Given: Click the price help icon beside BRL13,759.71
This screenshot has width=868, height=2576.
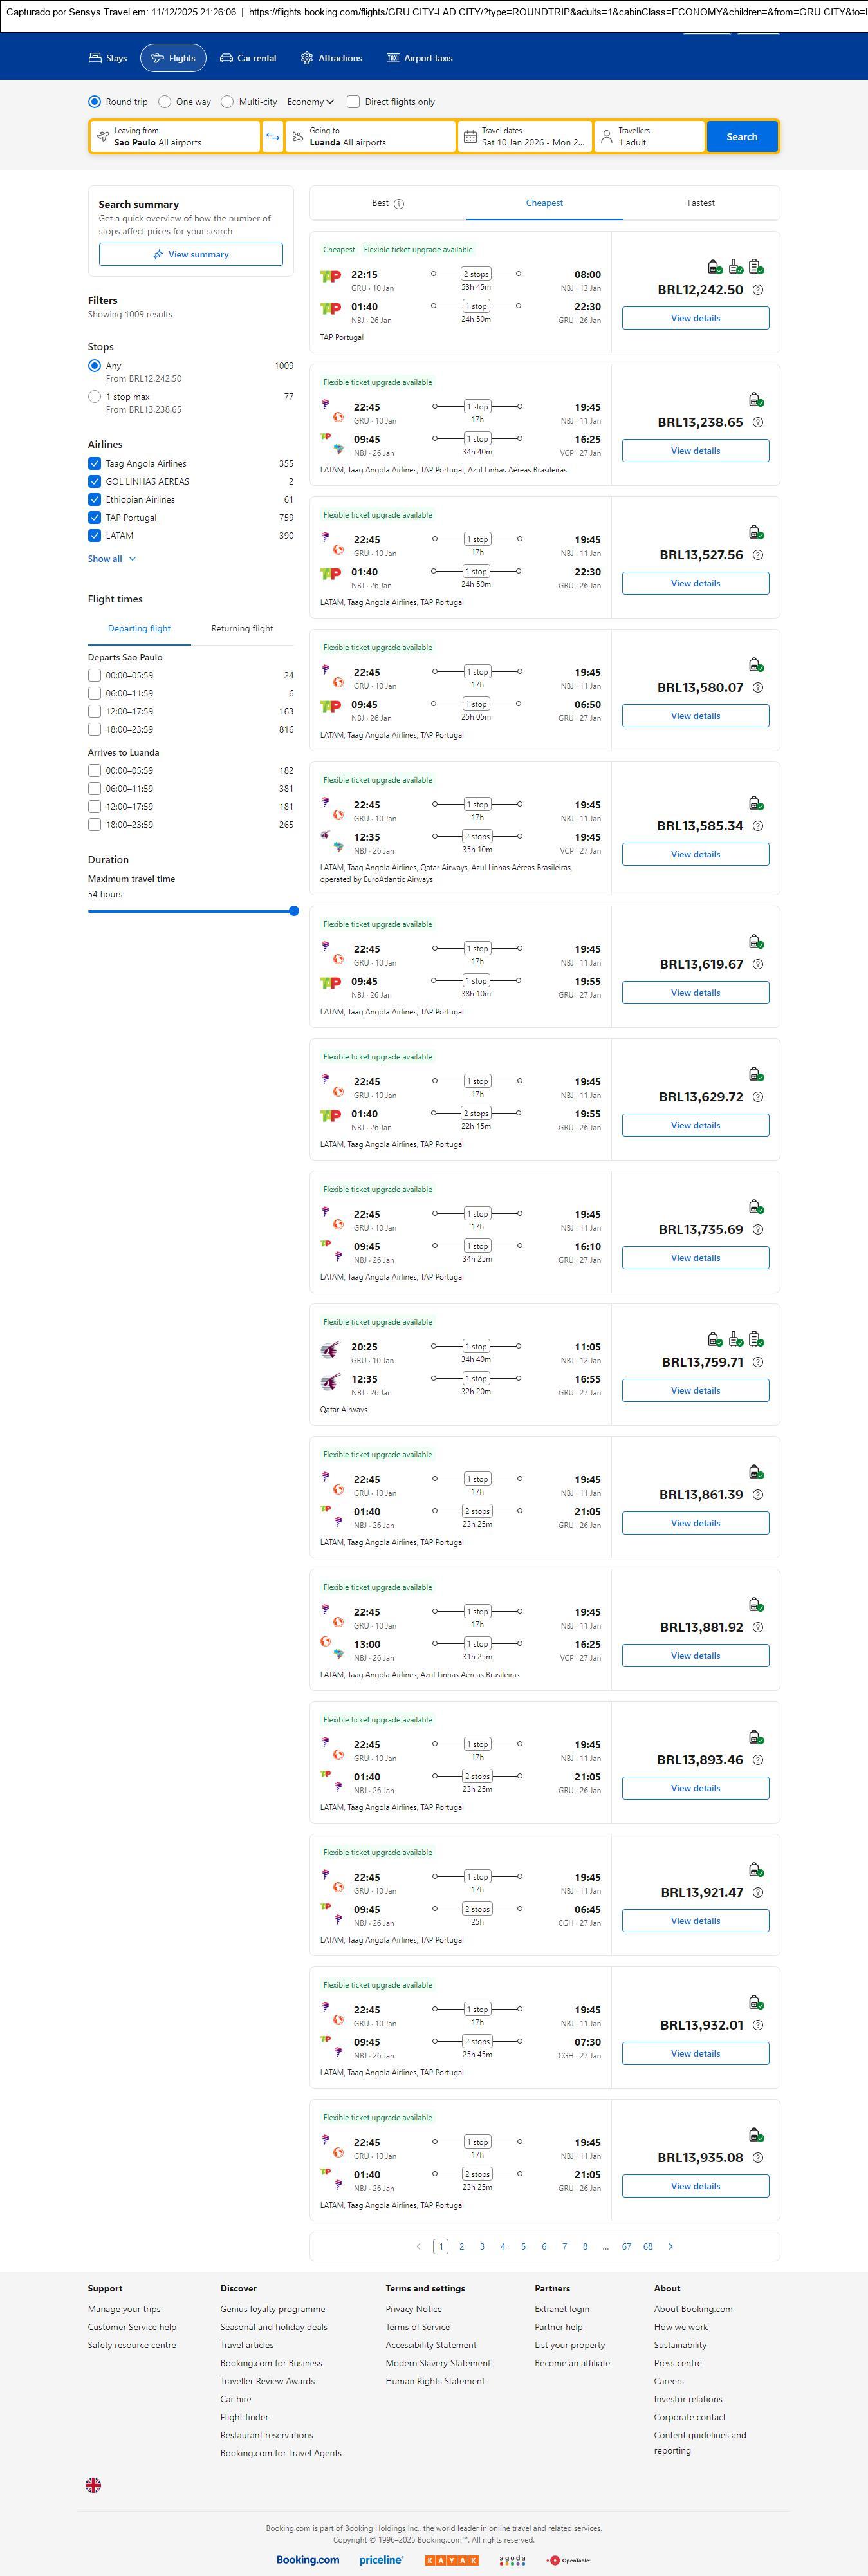Looking at the screenshot, I should coord(757,1362).
